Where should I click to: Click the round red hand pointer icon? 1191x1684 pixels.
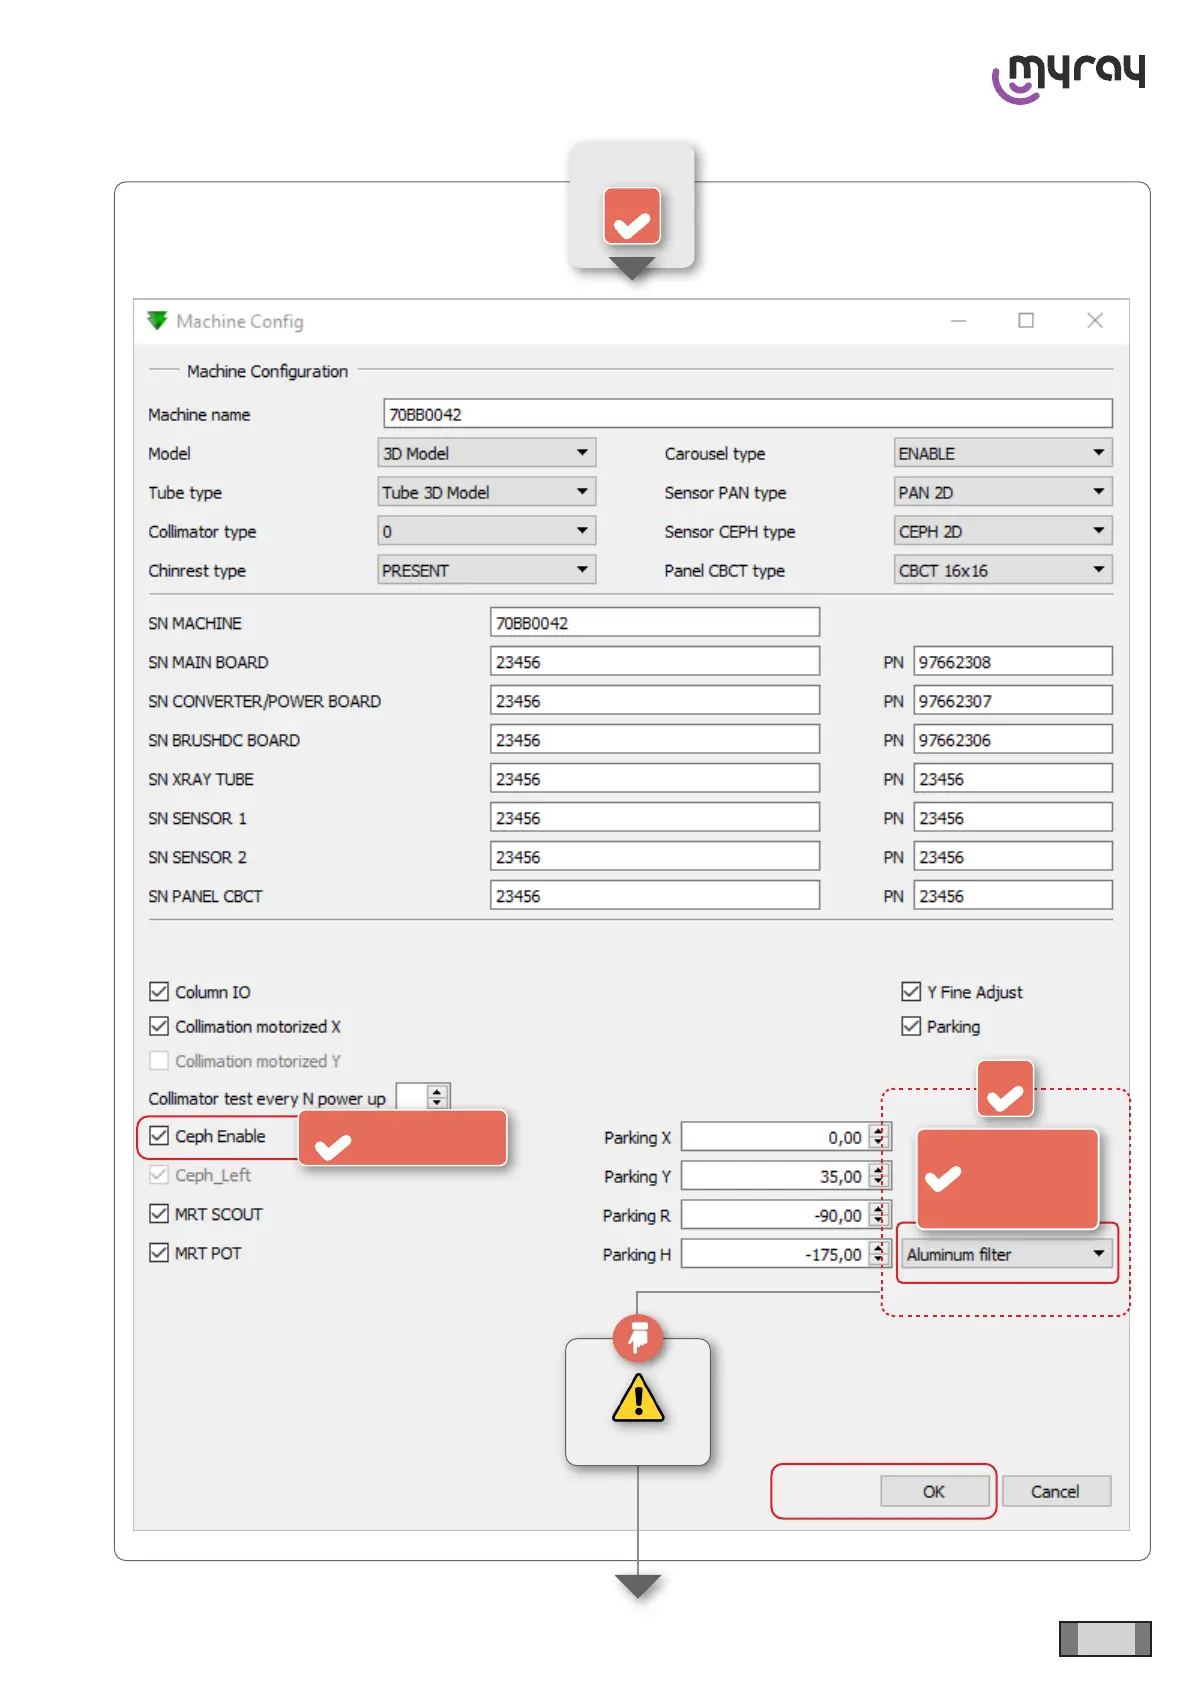[x=638, y=1337]
